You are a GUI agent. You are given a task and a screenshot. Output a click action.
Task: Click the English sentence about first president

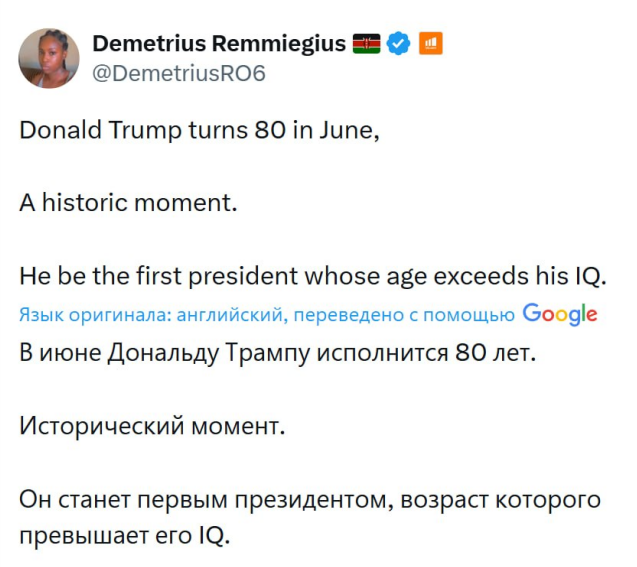pos(313,275)
